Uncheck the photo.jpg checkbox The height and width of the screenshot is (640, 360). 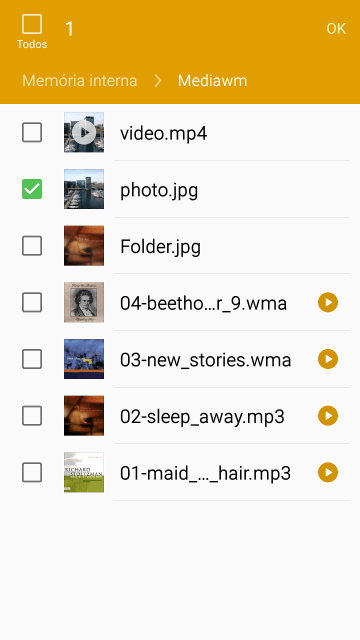pyautogui.click(x=32, y=189)
